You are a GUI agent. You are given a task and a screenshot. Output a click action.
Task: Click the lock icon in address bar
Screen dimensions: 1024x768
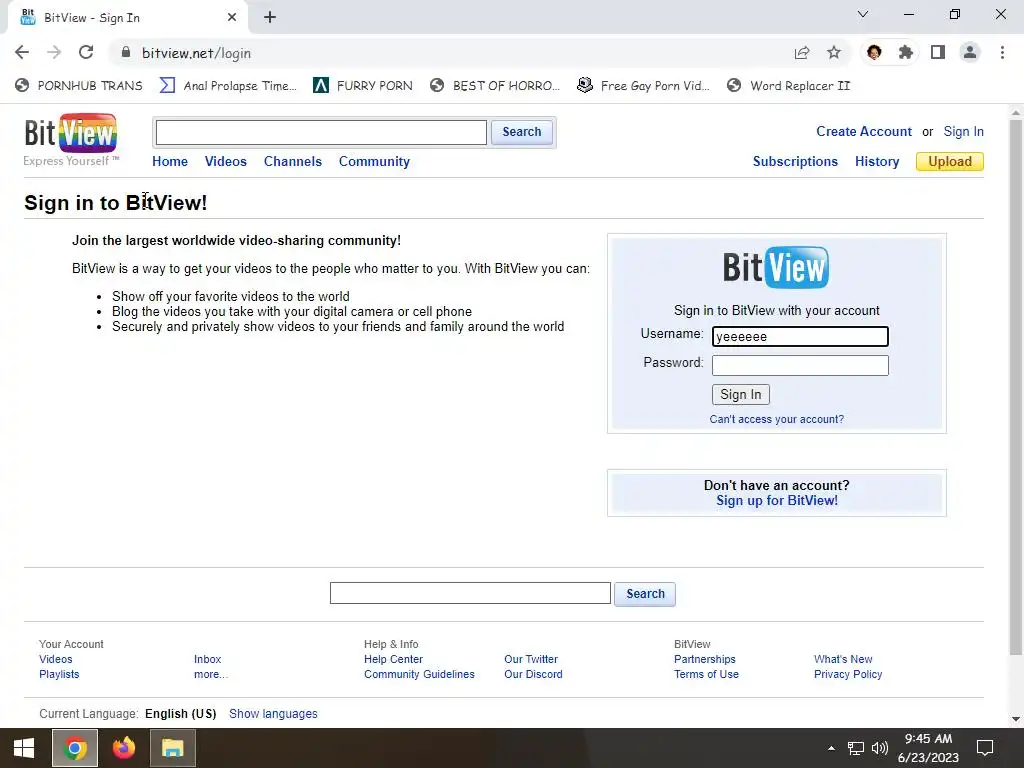click(126, 52)
